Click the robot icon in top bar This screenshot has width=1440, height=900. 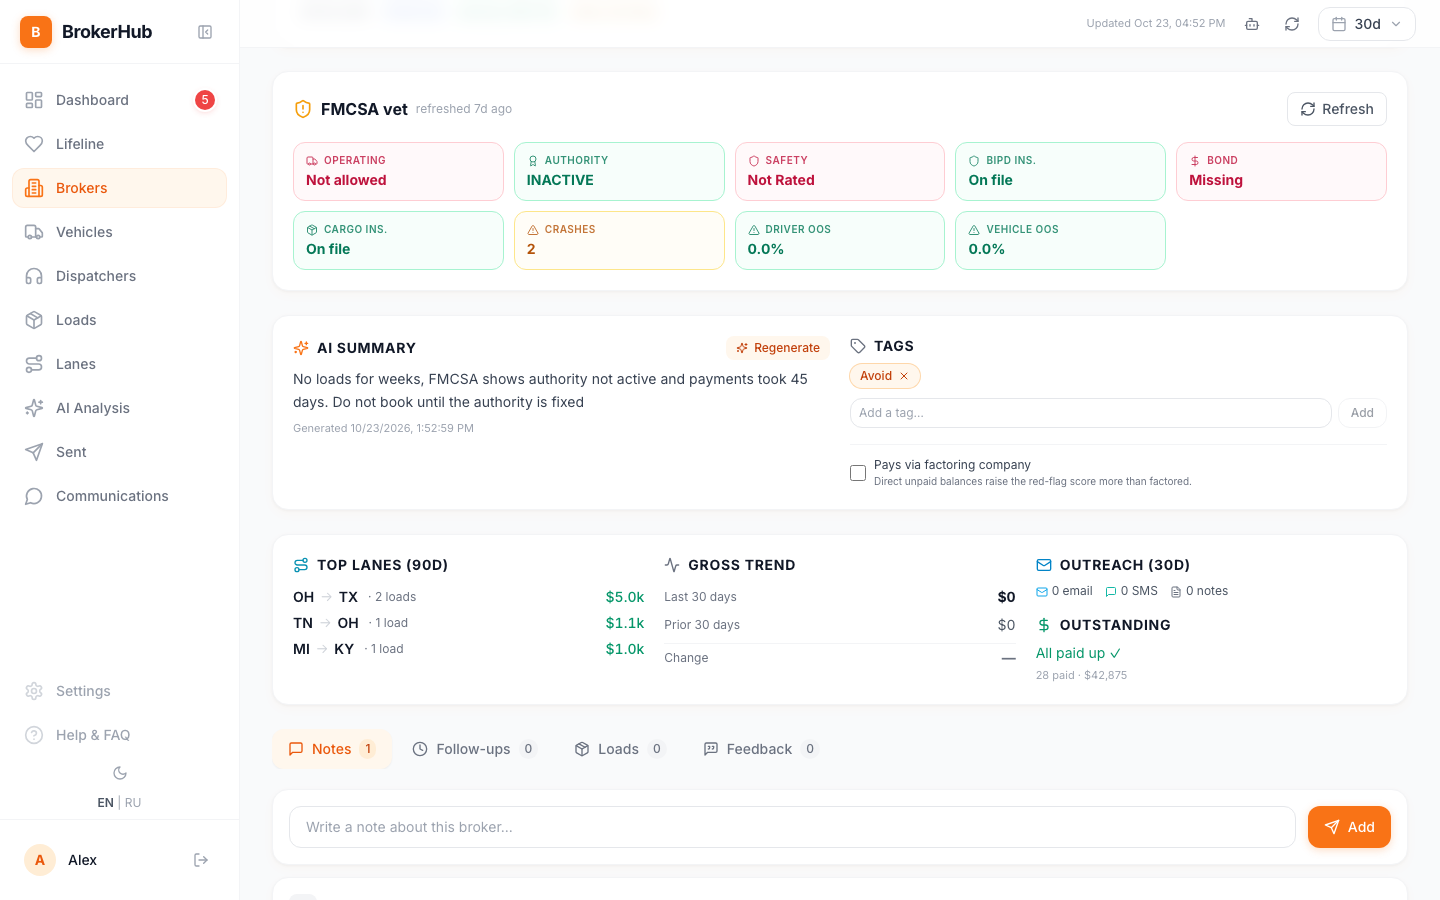pyautogui.click(x=1252, y=24)
